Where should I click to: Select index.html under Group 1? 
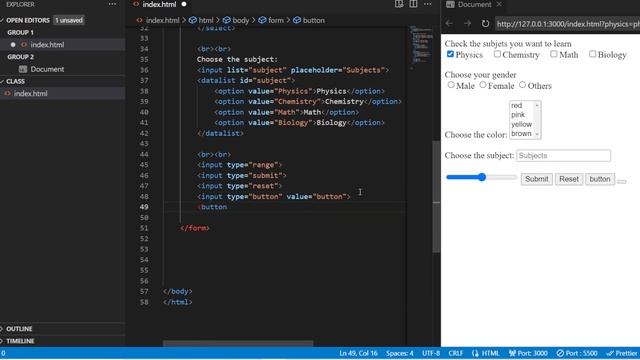pos(47,44)
